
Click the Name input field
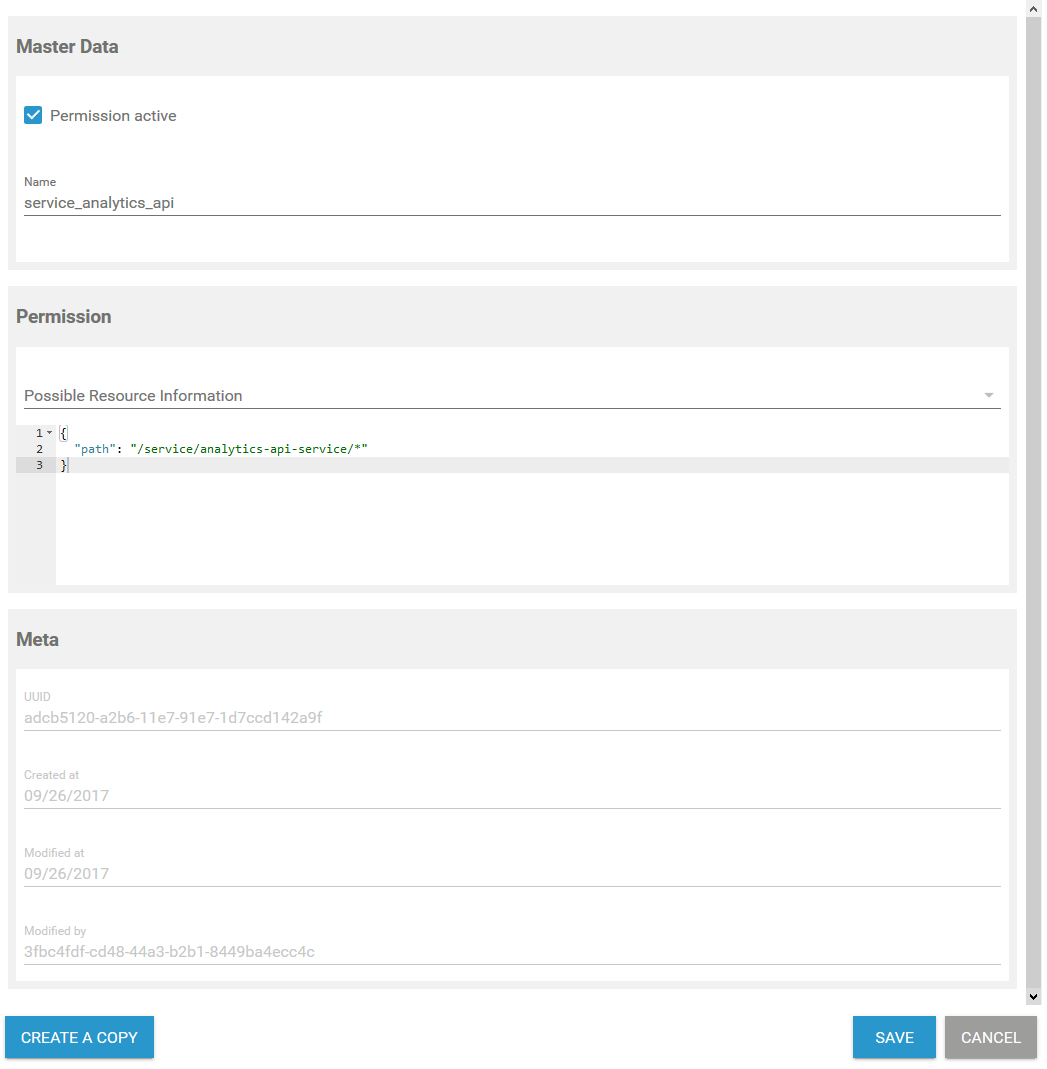click(x=511, y=203)
